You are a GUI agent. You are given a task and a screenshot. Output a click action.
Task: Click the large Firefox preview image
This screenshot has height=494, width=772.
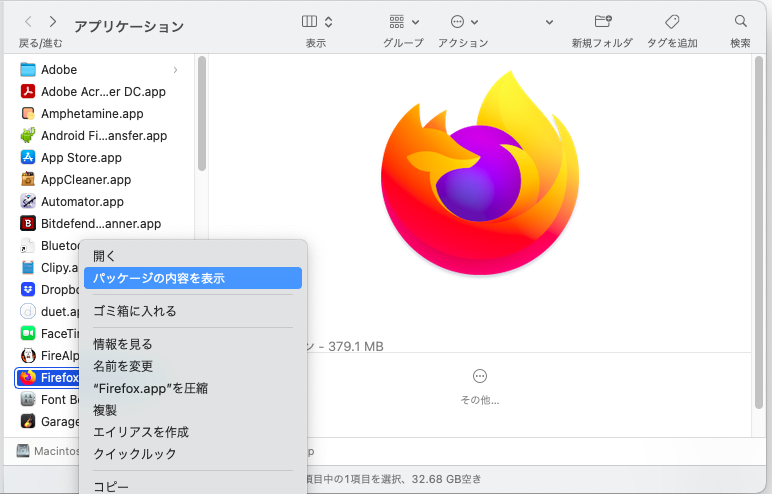click(480, 172)
